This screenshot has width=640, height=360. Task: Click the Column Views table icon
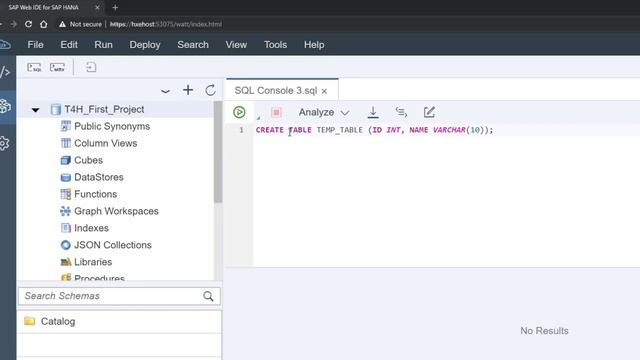pos(65,143)
